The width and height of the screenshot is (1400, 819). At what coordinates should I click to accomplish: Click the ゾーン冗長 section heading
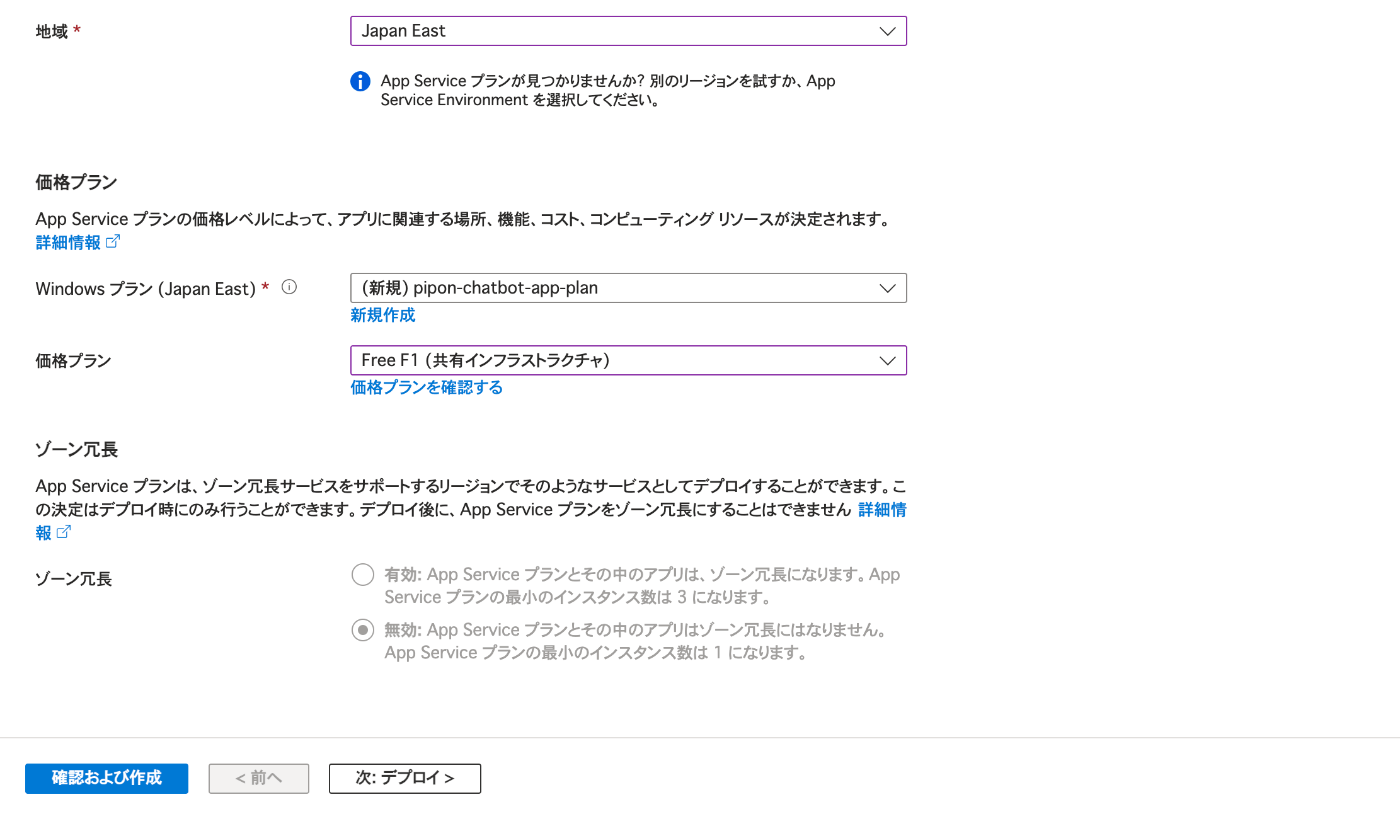point(77,450)
